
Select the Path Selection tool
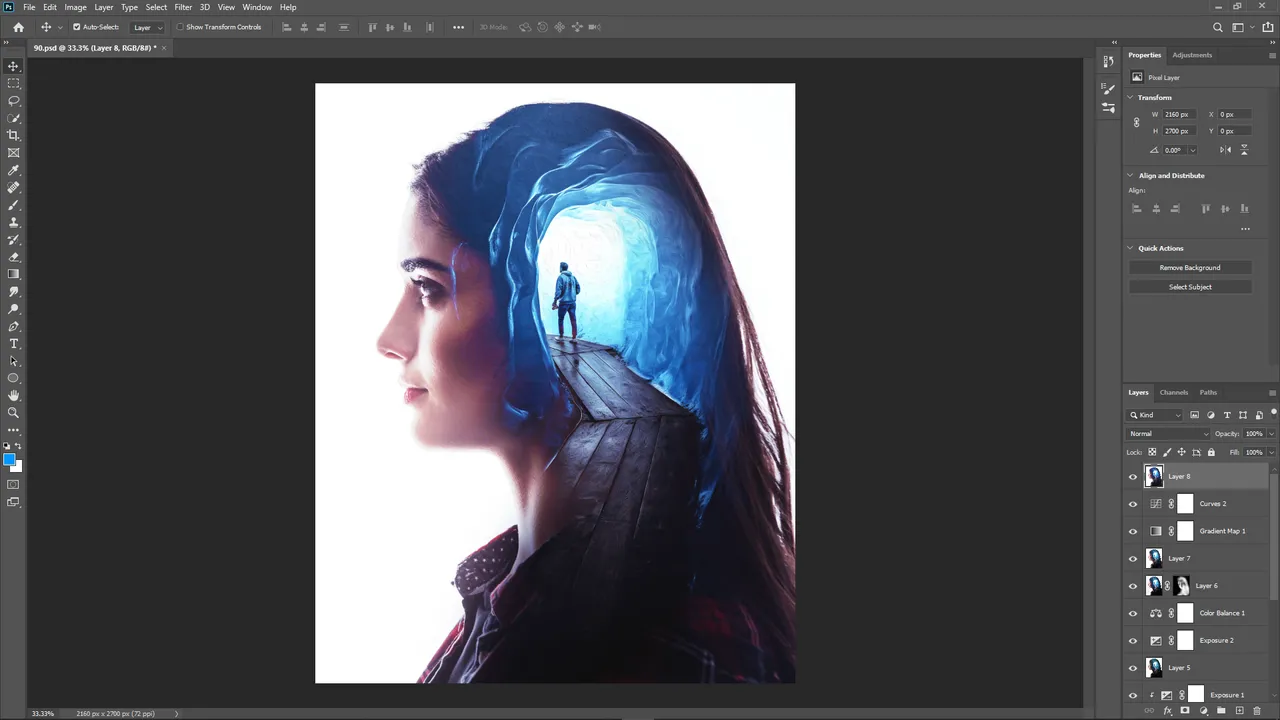pos(13,361)
